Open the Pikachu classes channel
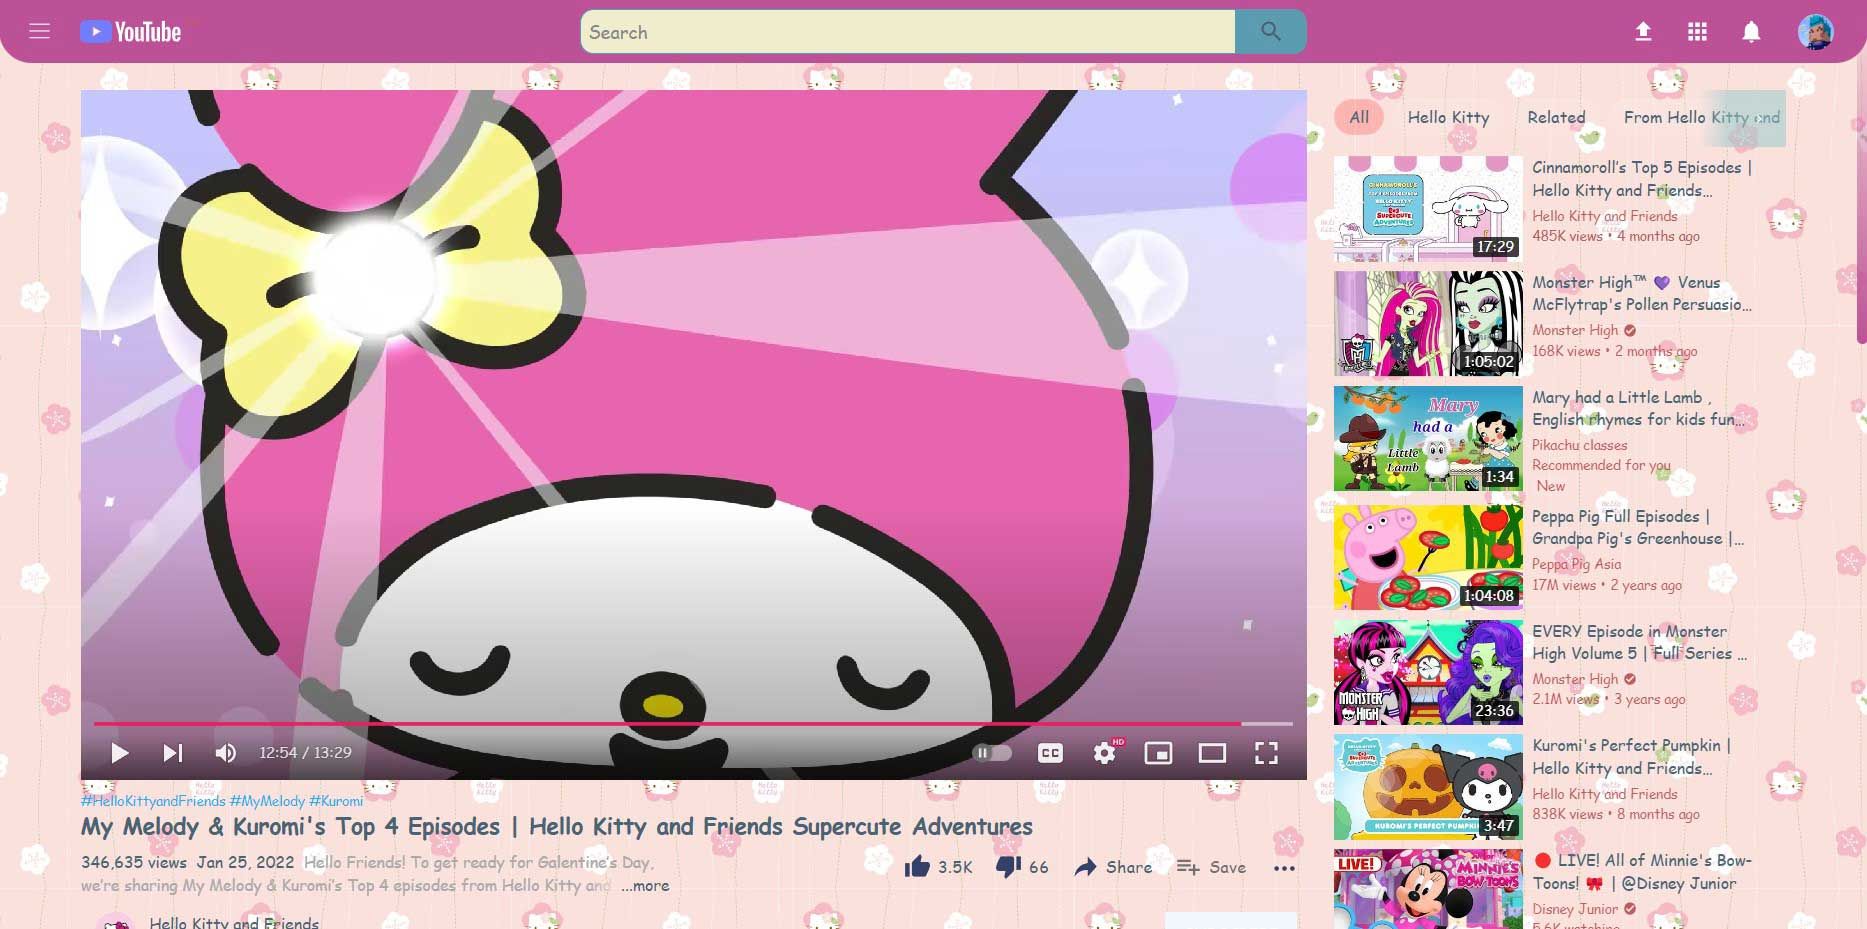Viewport: 1867px width, 929px height. [1579, 445]
